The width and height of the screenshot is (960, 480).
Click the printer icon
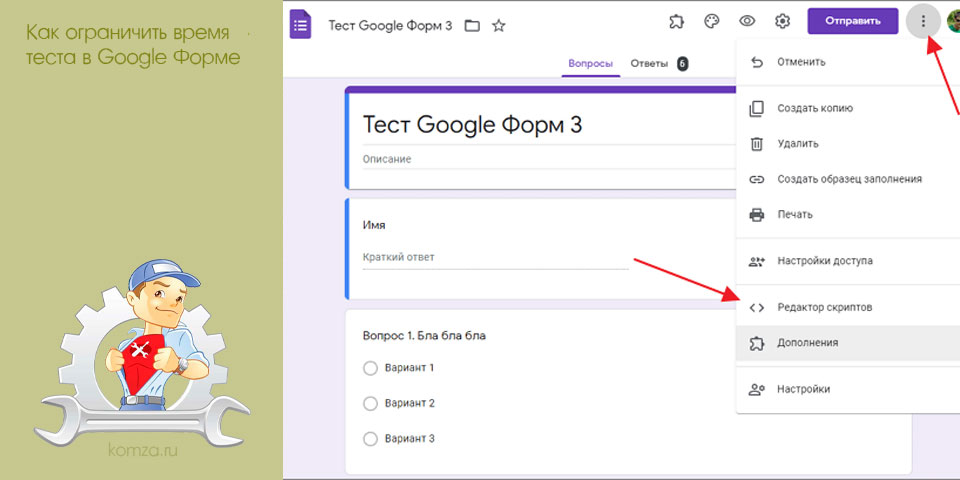pyautogui.click(x=757, y=215)
